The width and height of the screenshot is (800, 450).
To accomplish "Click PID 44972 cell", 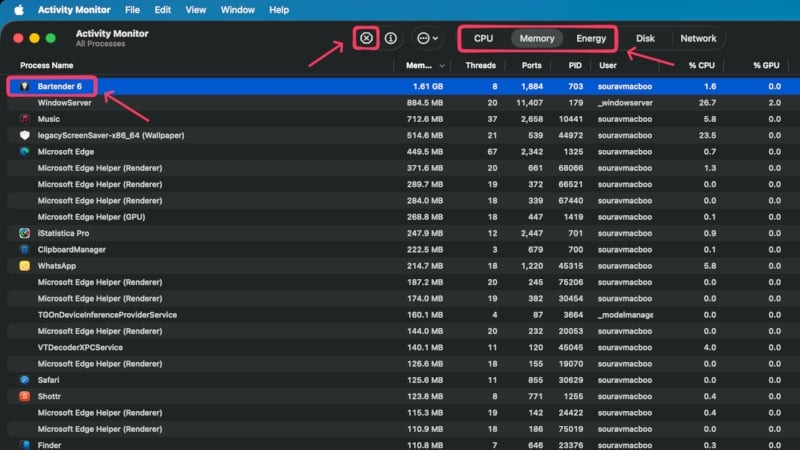I will (x=570, y=135).
